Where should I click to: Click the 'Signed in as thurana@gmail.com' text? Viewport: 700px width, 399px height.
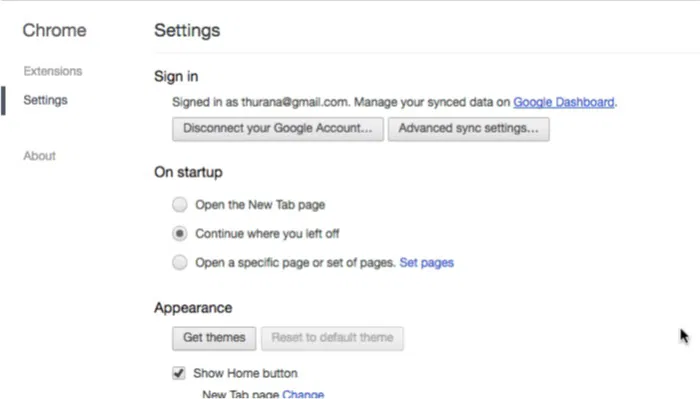point(260,102)
